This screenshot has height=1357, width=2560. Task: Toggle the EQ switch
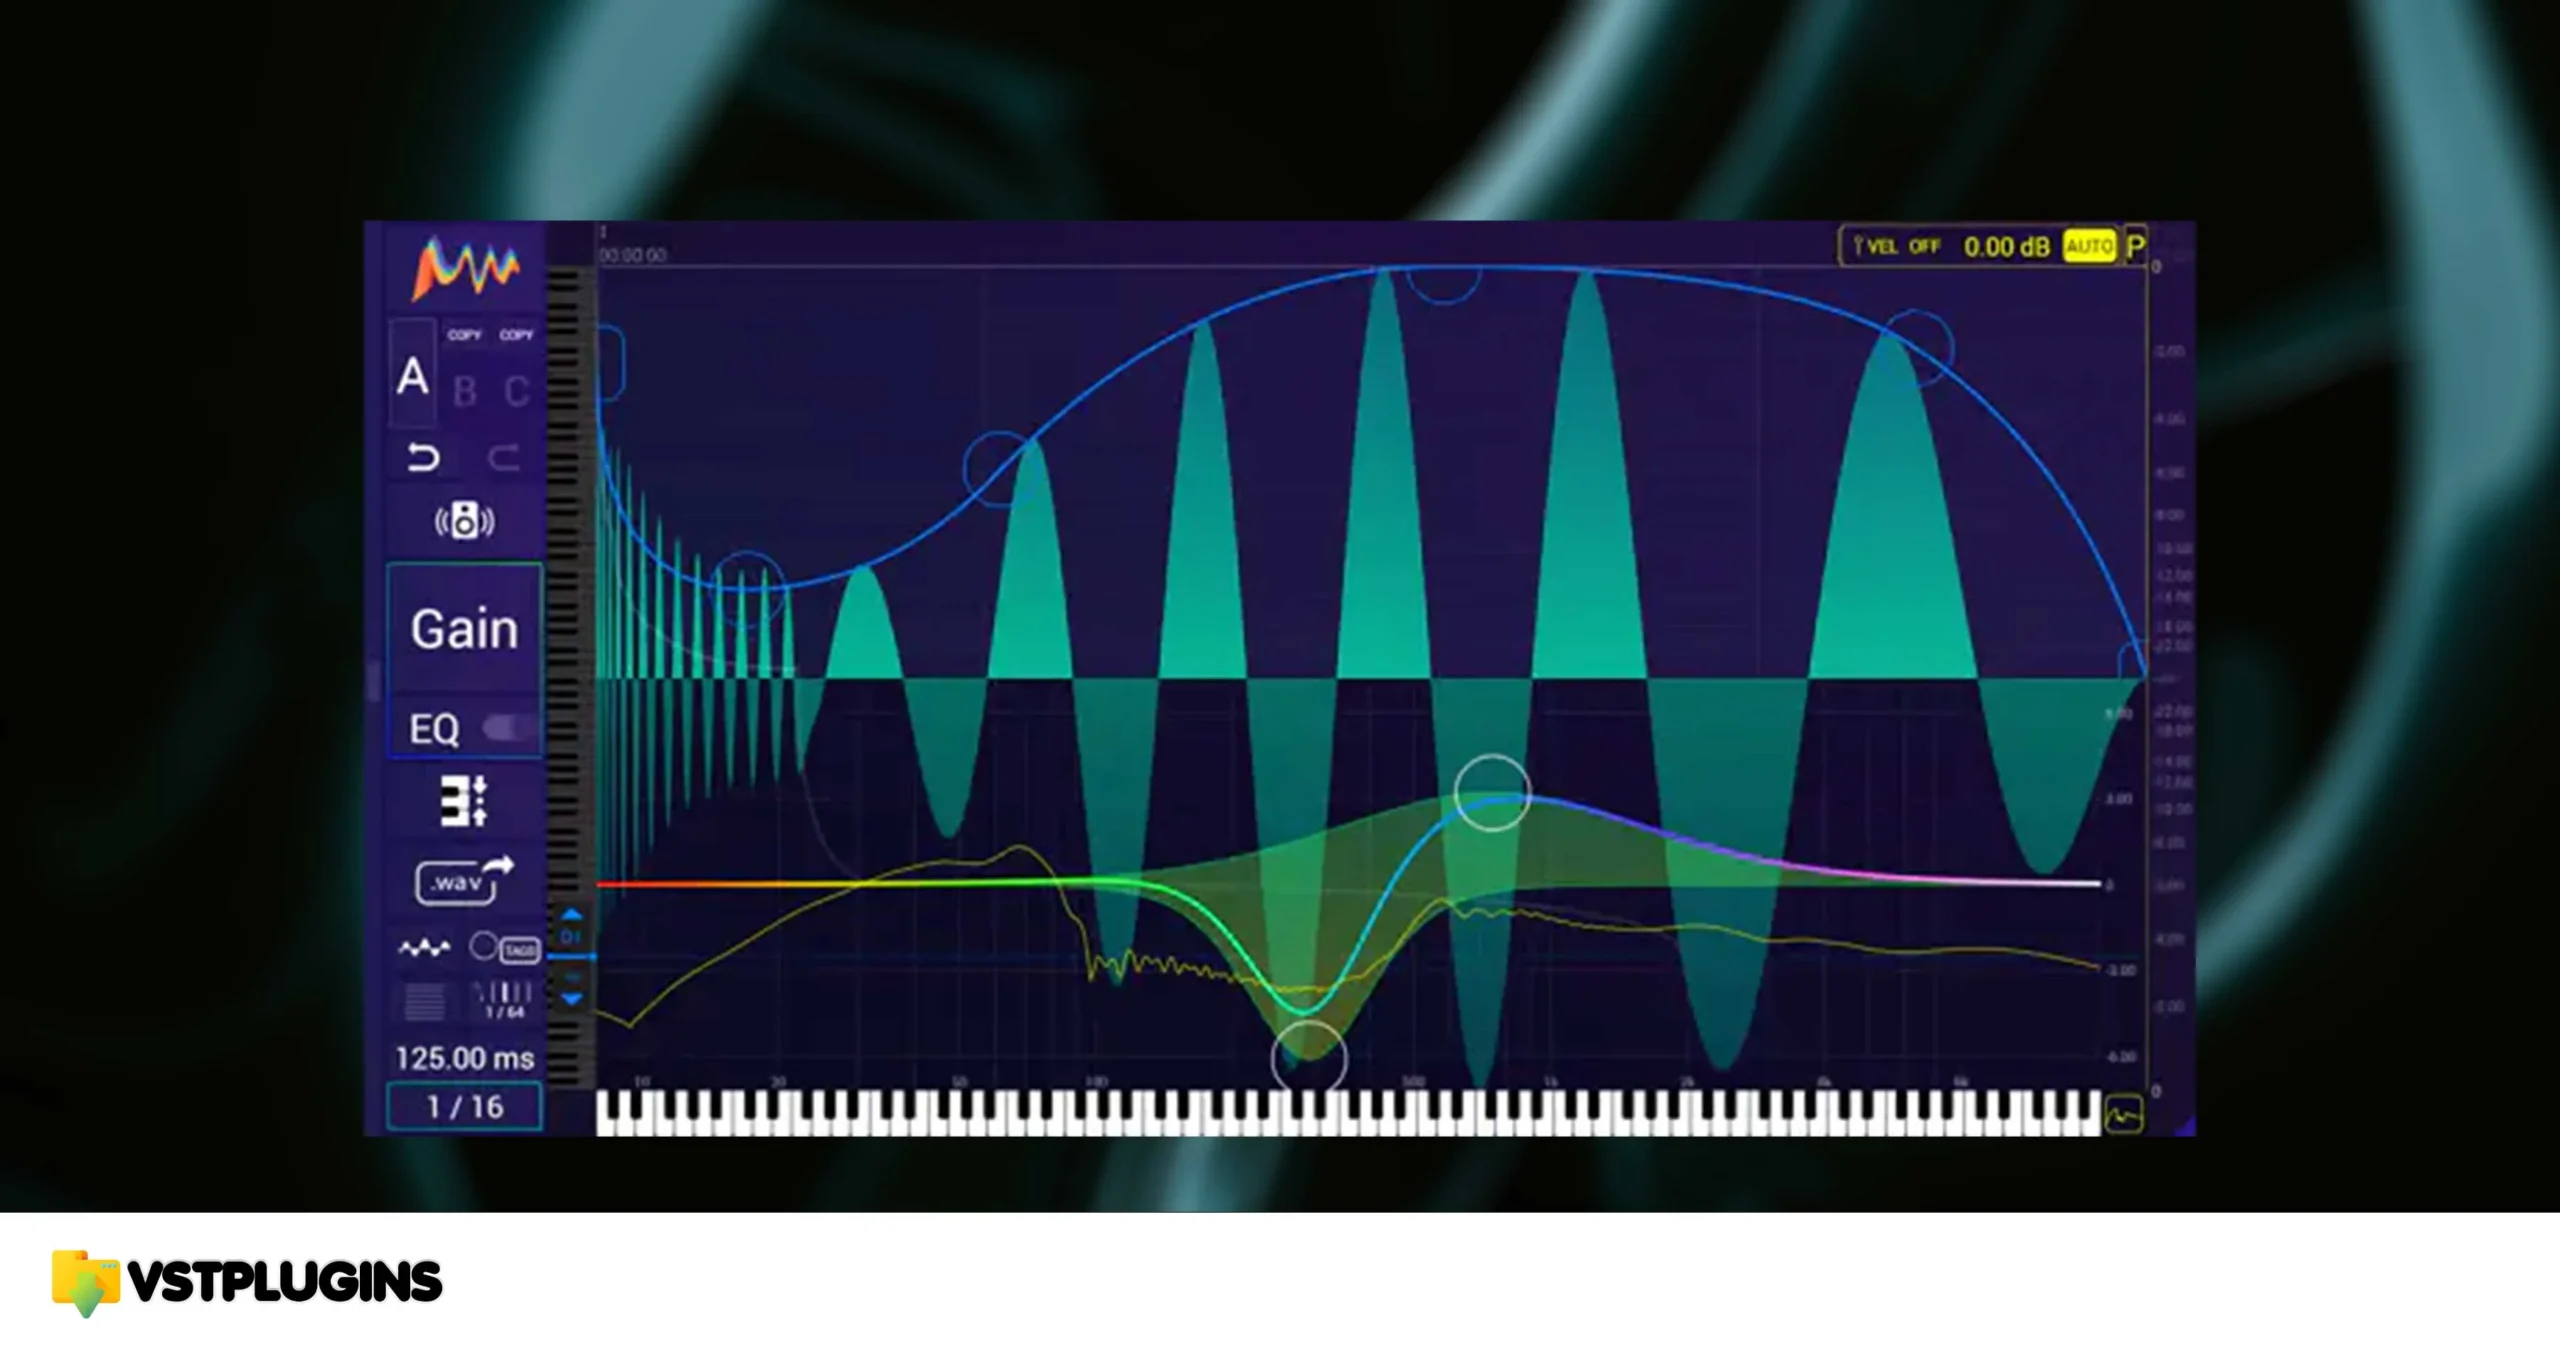tap(509, 728)
